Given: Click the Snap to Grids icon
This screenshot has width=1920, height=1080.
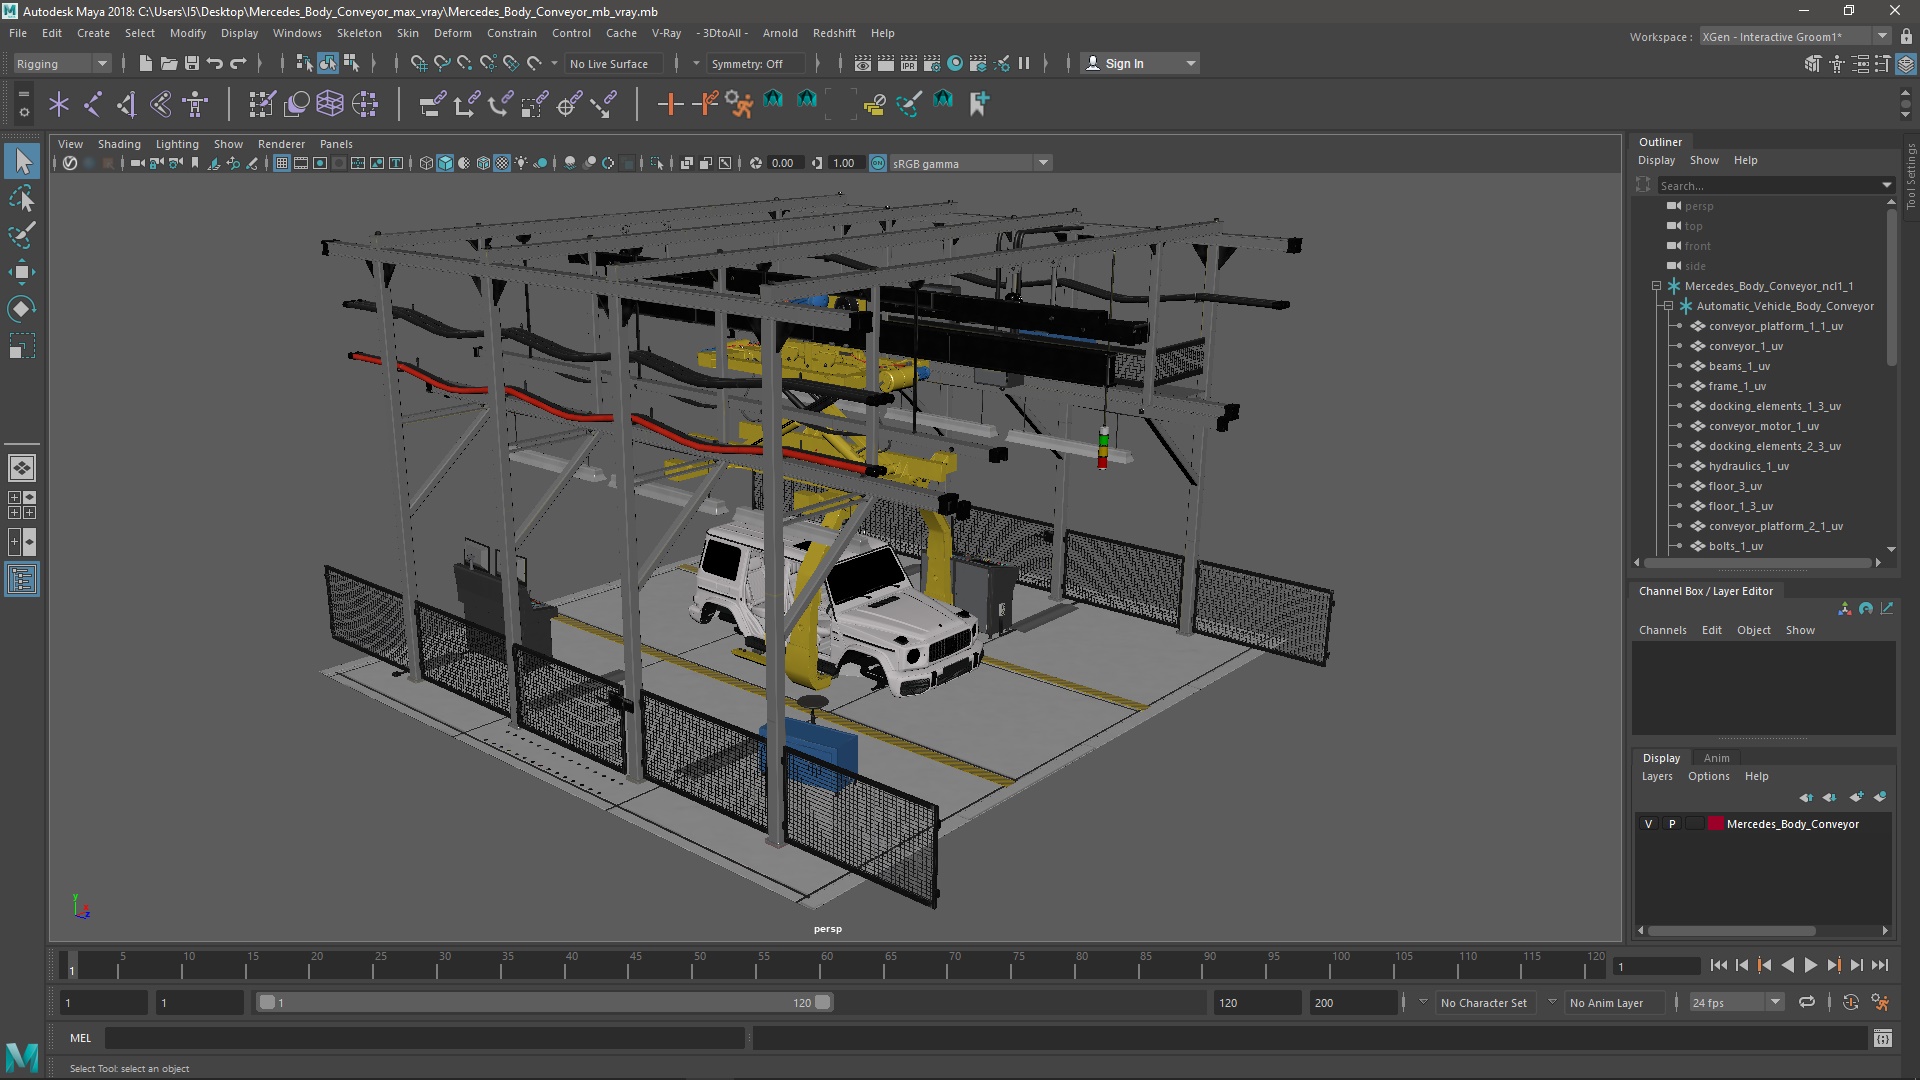Looking at the screenshot, I should tap(419, 63).
